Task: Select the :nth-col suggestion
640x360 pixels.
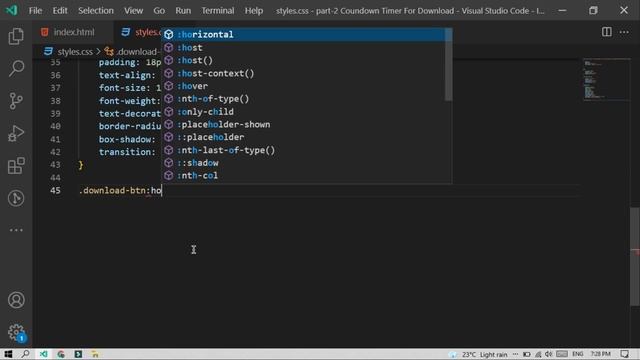Action: point(304,176)
